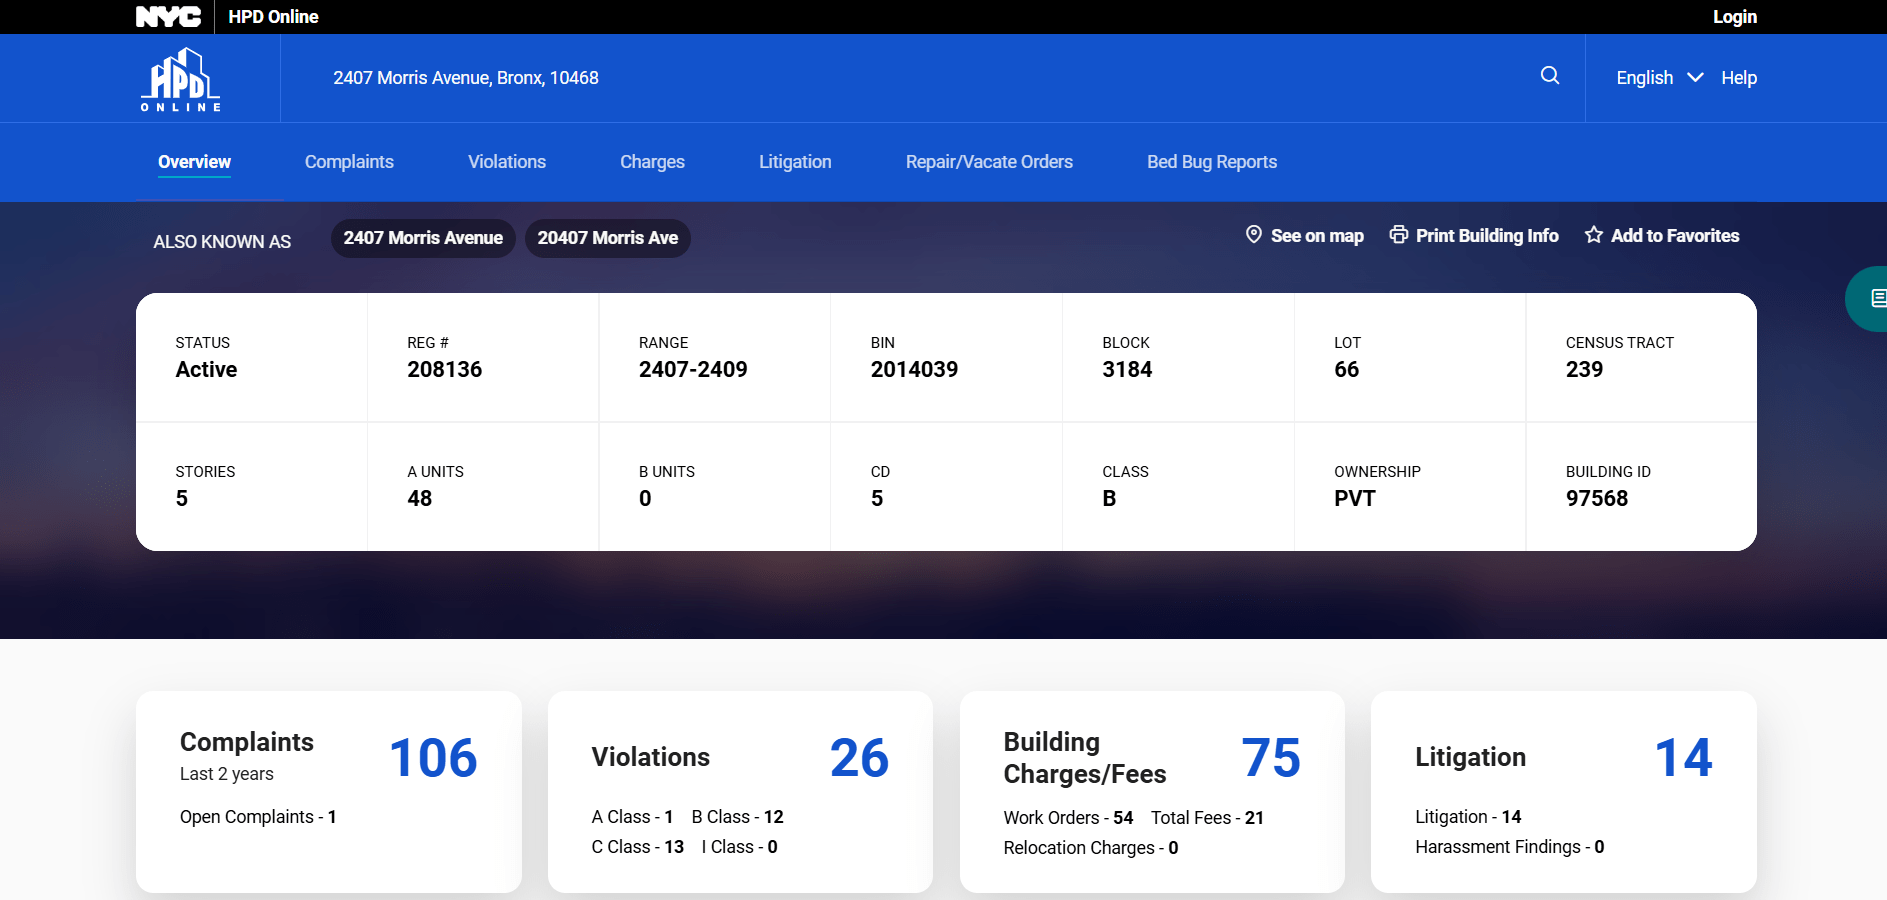Viewport: 1887px width, 900px height.
Task: Click the printer icon
Action: click(1398, 235)
